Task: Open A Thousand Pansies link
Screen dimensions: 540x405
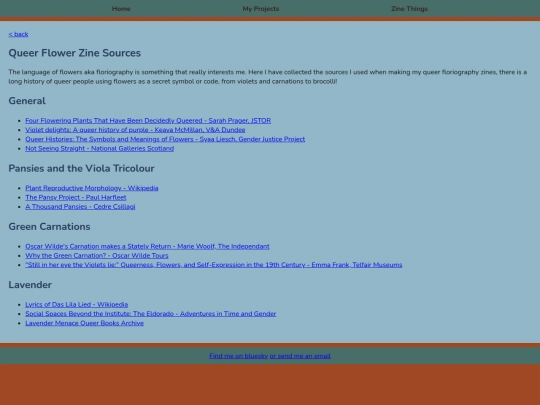Action: coord(80,207)
